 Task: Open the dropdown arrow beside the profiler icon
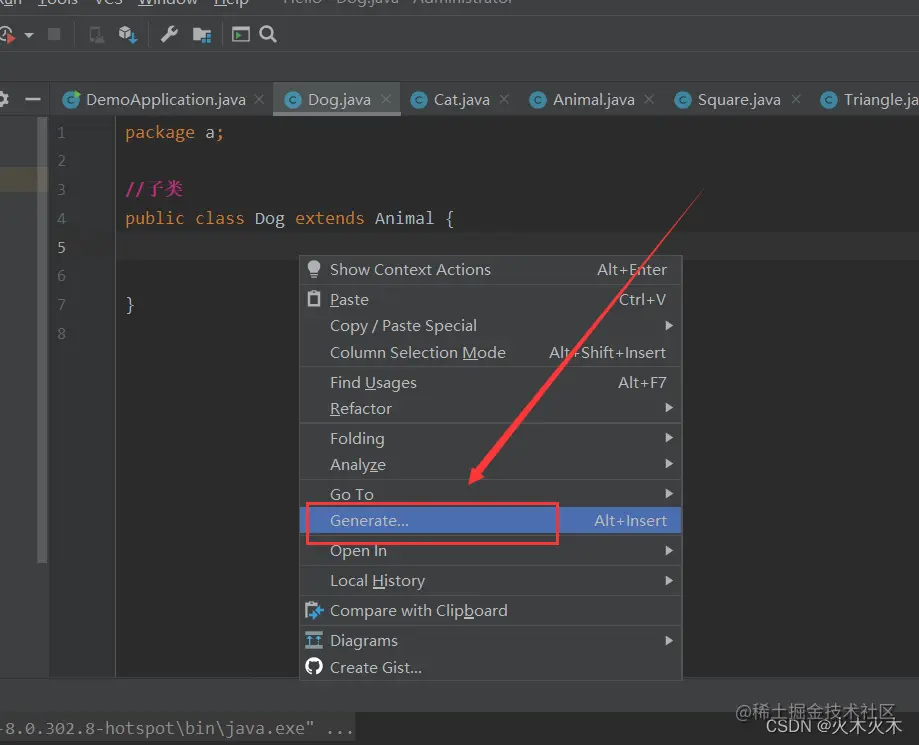pyautogui.click(x=29, y=36)
